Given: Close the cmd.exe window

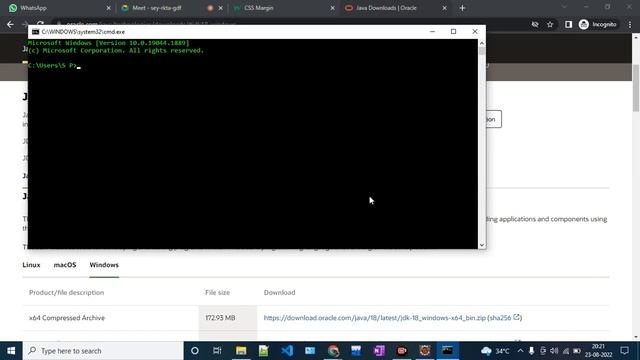Looking at the screenshot, I should [x=475, y=31].
